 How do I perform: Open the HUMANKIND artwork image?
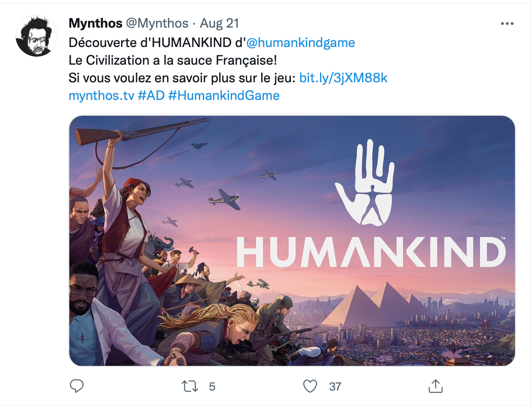tap(292, 241)
